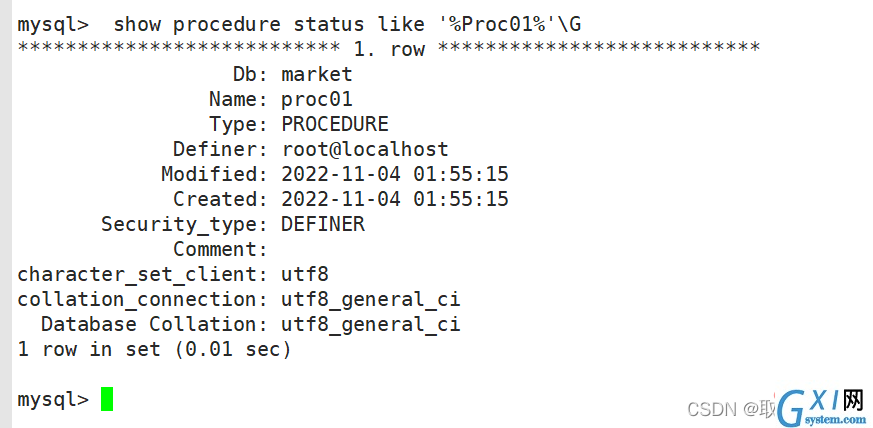This screenshot has height=428, width=873.
Task: Click the 'show procedure status' command text
Action: tap(238, 24)
